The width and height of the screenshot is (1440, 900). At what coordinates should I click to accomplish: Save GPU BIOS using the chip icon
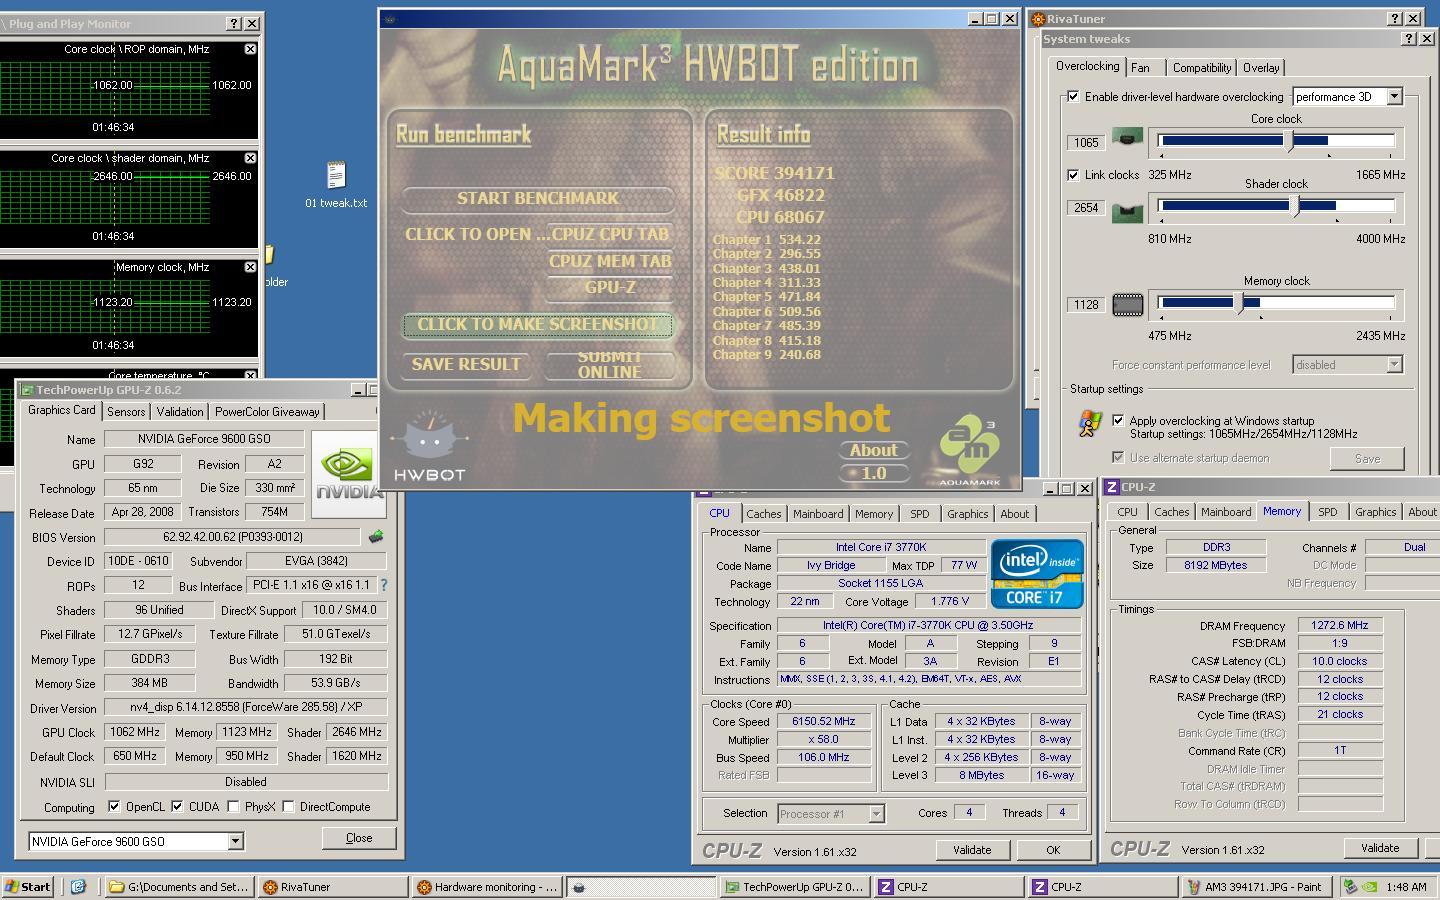point(376,537)
